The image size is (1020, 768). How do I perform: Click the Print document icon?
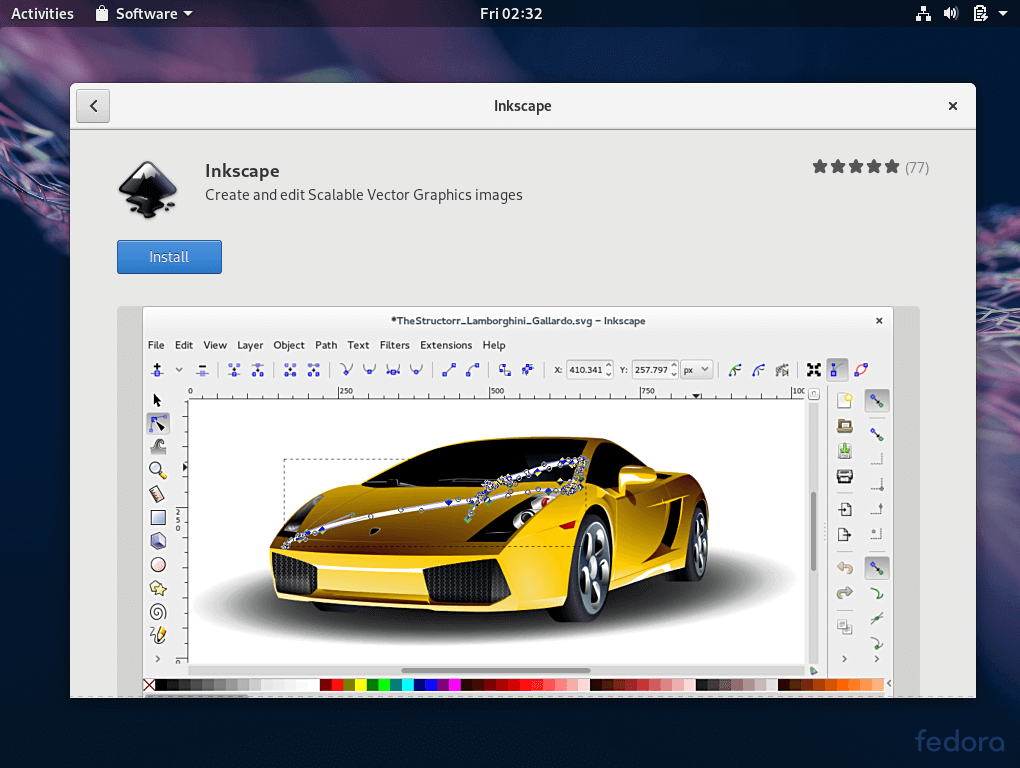(845, 476)
